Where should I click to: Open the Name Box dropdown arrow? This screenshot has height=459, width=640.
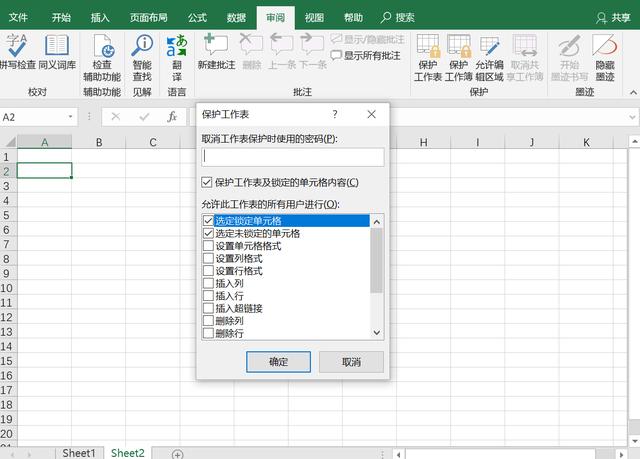point(70,117)
